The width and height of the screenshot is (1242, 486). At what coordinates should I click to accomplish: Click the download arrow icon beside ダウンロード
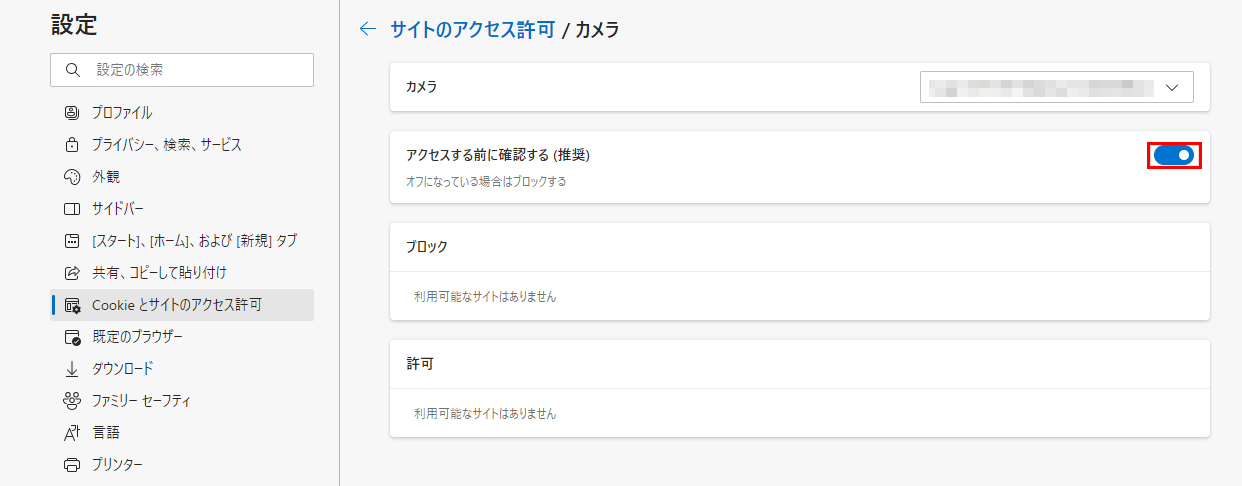(71, 369)
